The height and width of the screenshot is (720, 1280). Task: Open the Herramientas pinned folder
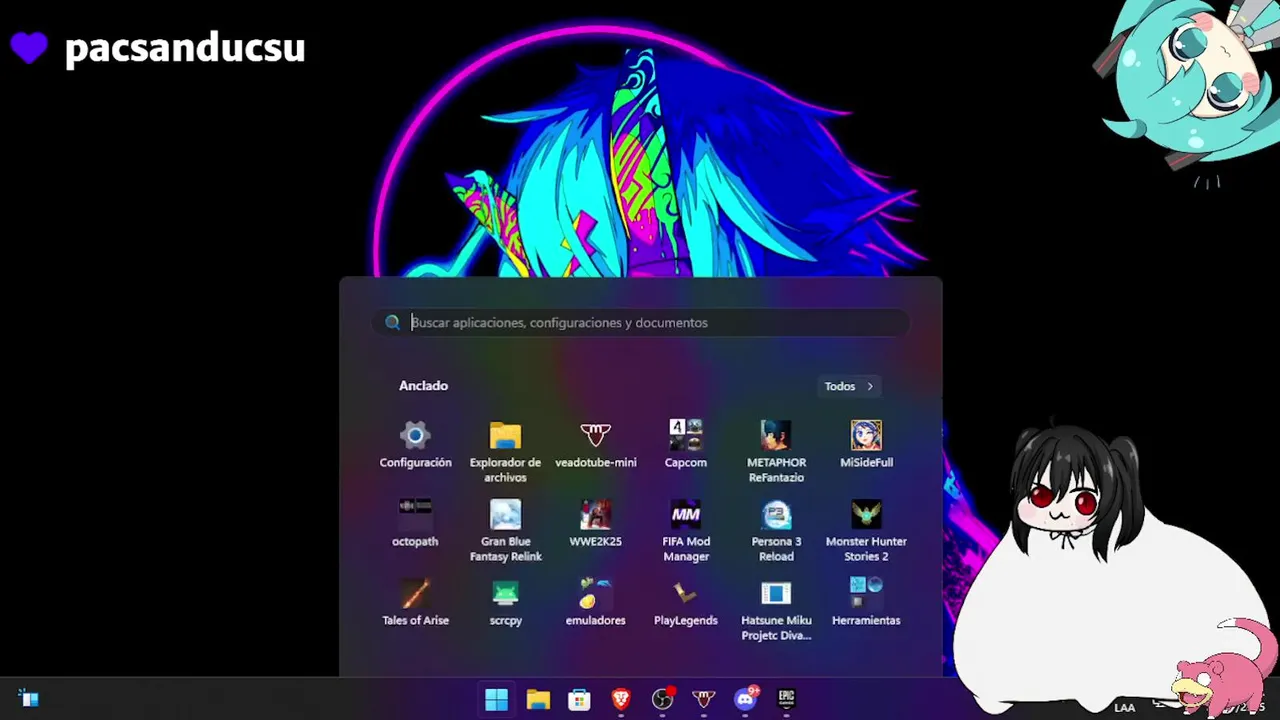pos(866,603)
